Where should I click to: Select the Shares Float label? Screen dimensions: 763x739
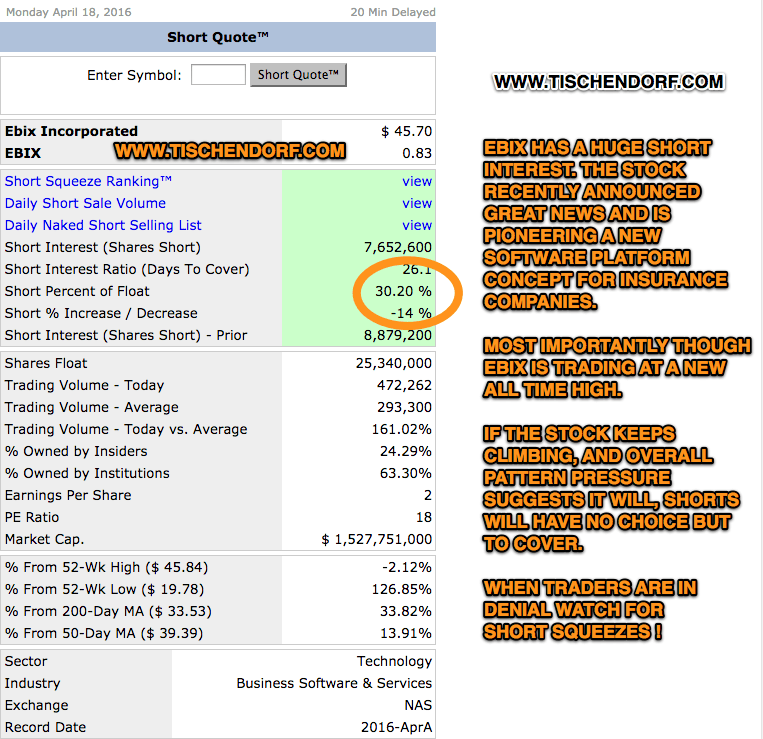click(46, 363)
